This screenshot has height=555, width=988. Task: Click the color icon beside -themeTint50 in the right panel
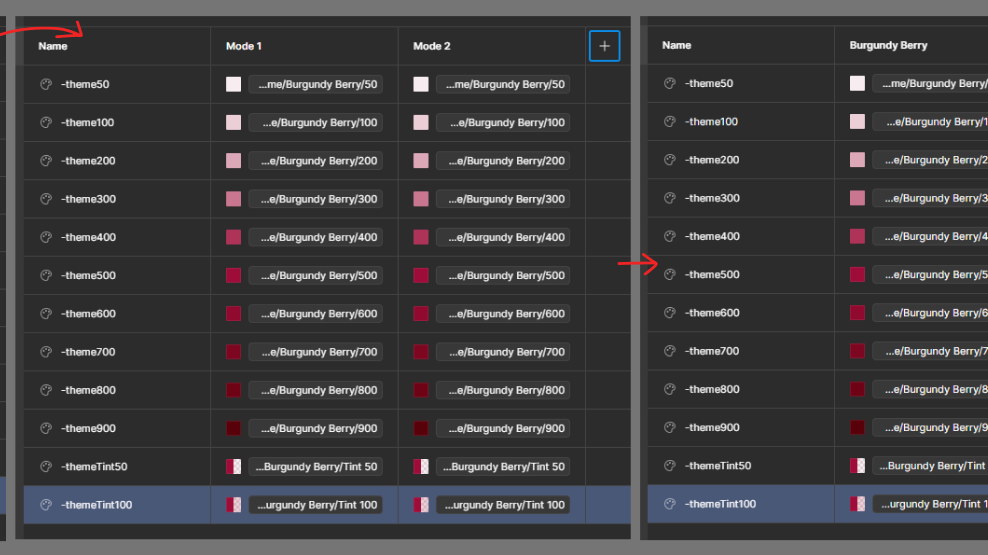pyautogui.click(x=670, y=466)
